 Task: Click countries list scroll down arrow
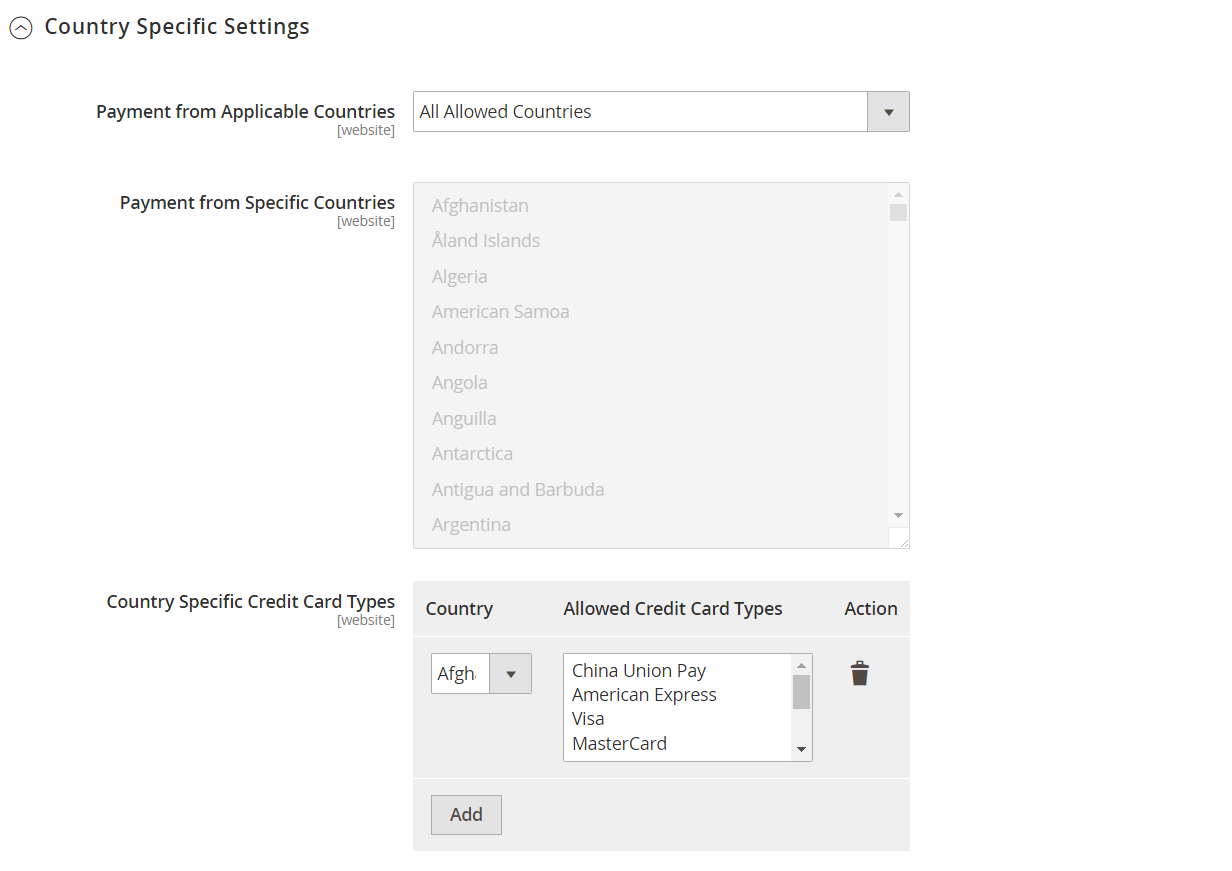898,515
